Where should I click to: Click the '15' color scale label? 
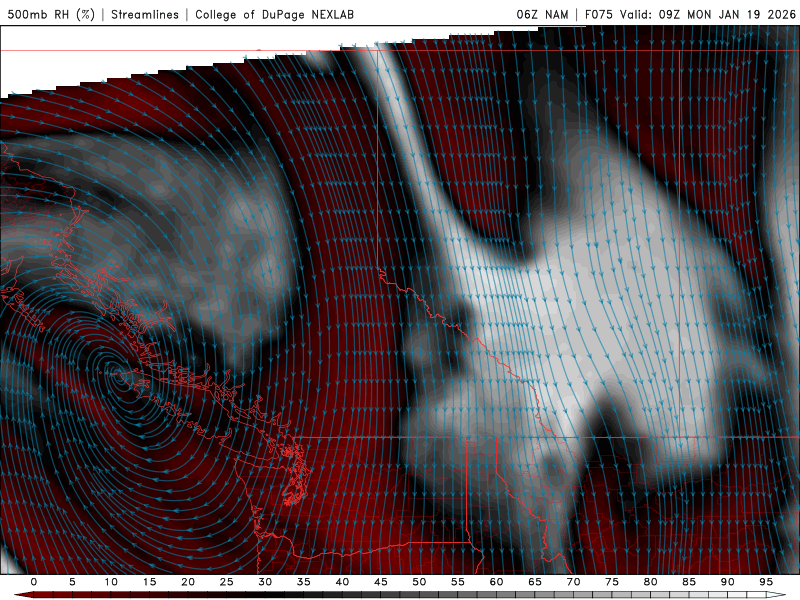coord(149,582)
